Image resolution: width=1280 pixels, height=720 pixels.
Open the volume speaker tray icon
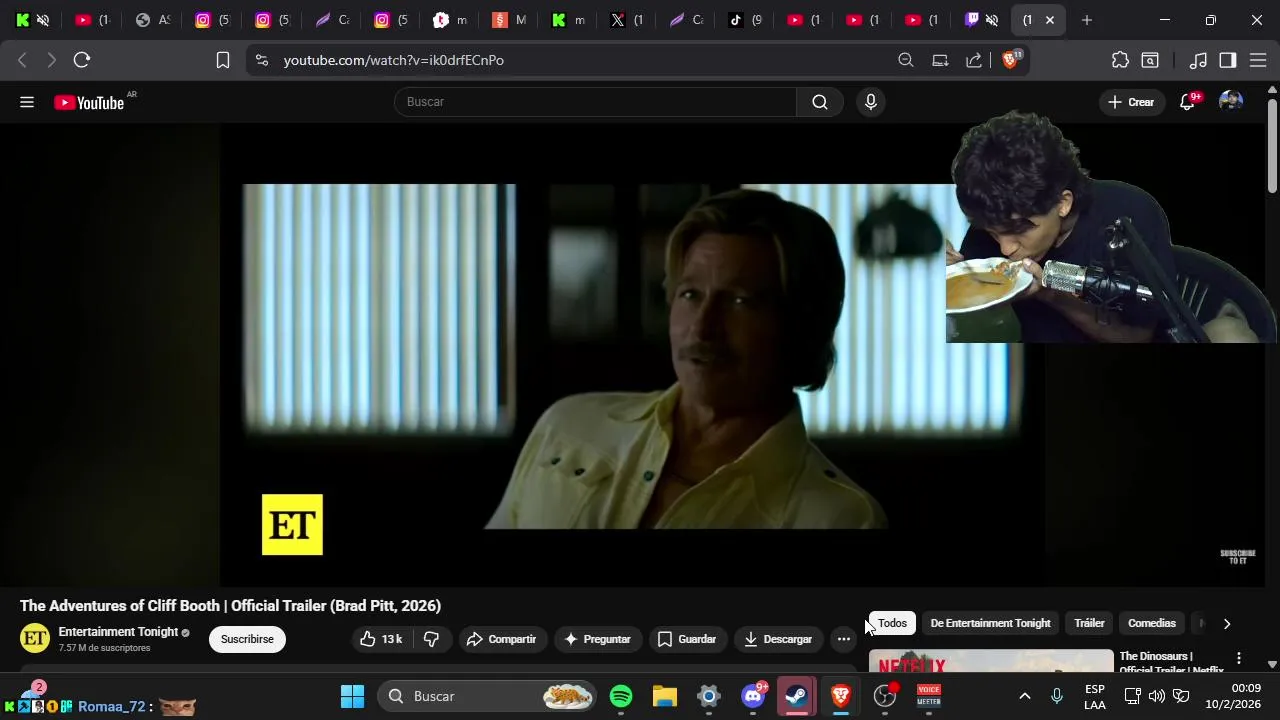pos(1157,696)
